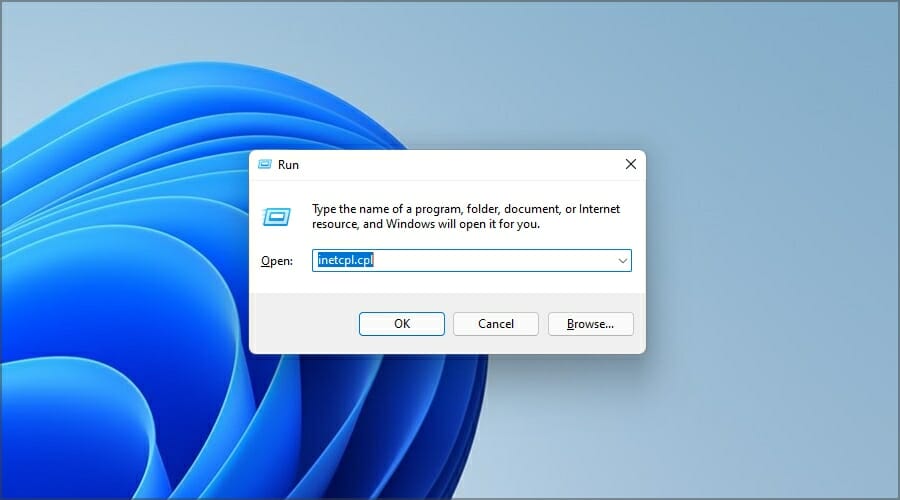Cancel the Run dialog
This screenshot has width=900, height=500.
[x=496, y=324]
